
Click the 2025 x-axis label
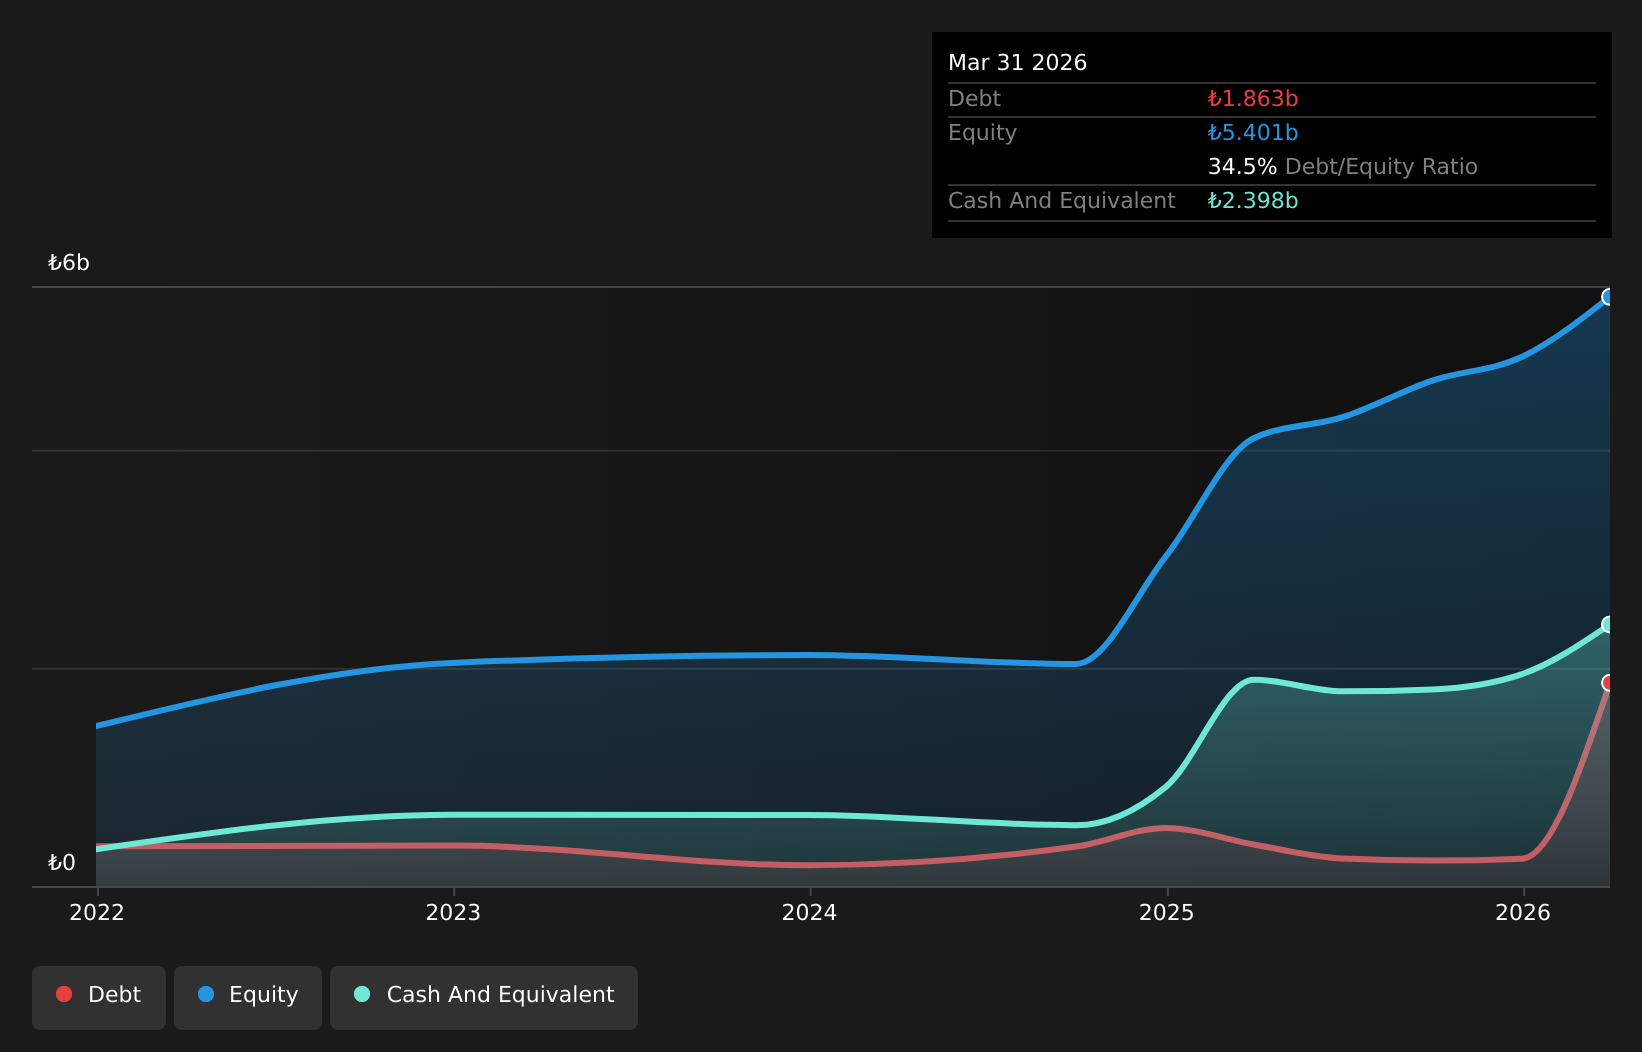[x=1167, y=912]
